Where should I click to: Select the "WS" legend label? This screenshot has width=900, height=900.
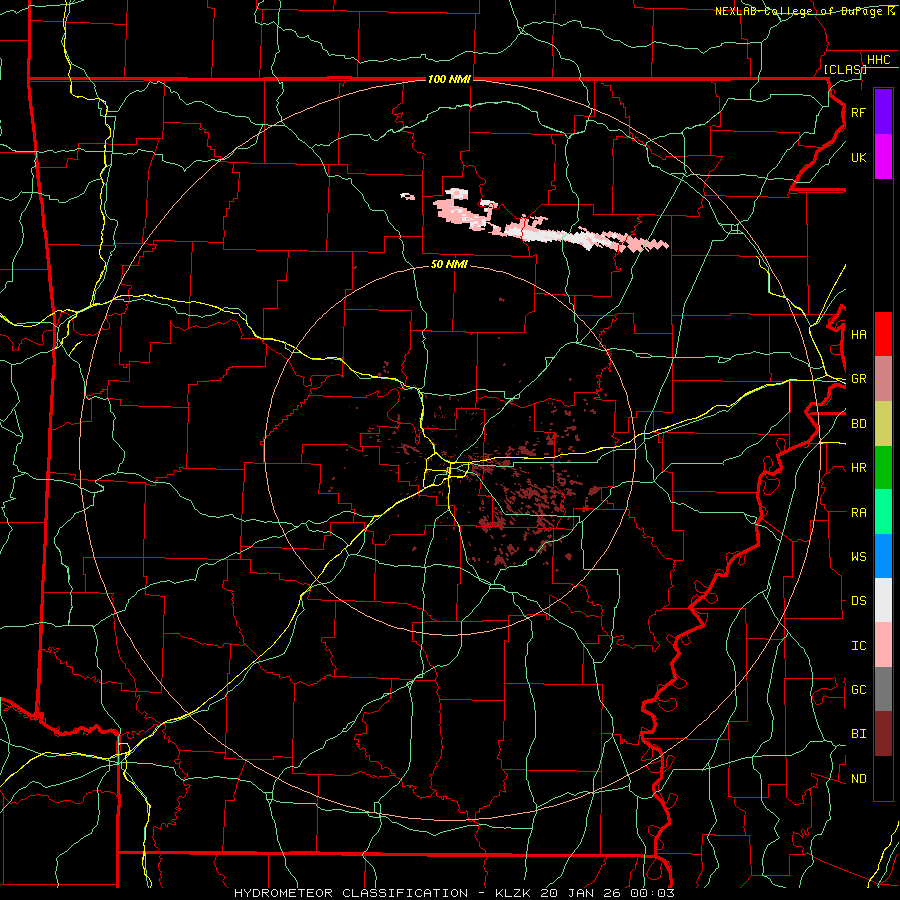point(858,557)
